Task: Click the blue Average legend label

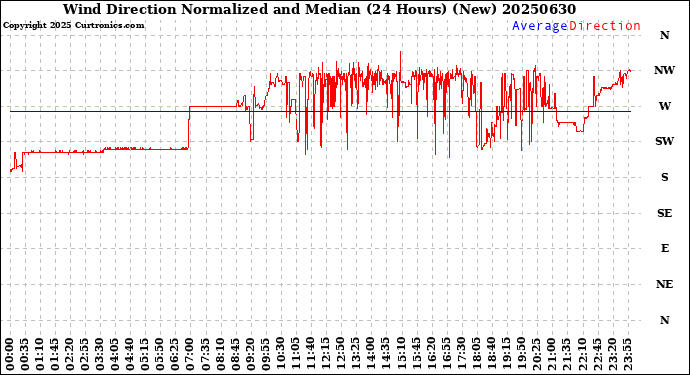Action: pyautogui.click(x=540, y=26)
